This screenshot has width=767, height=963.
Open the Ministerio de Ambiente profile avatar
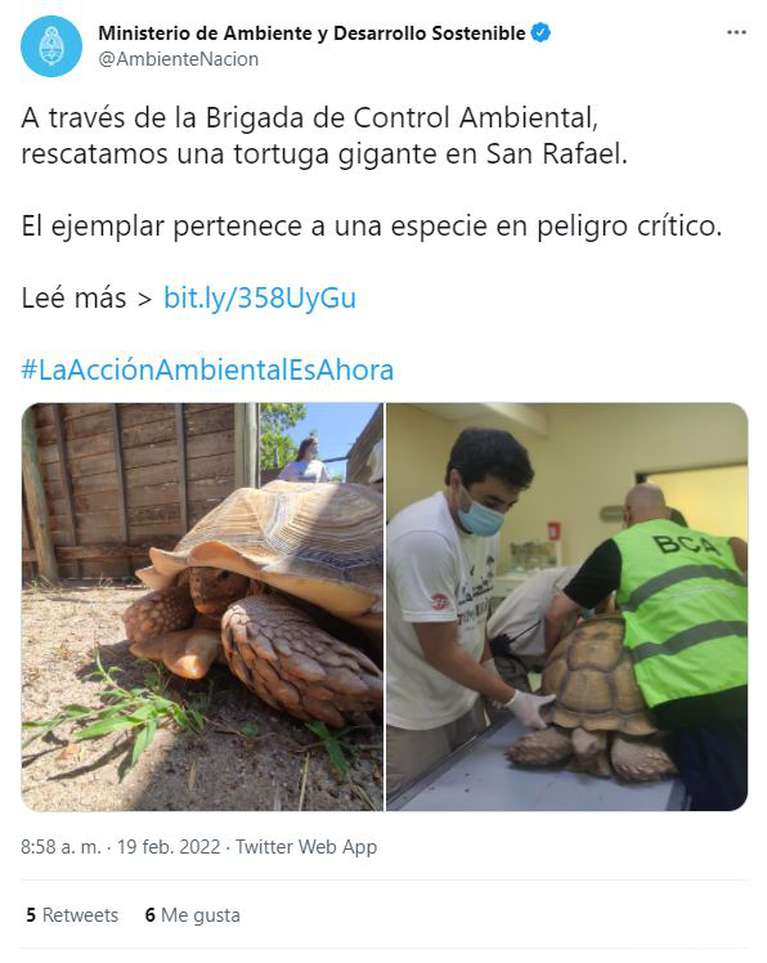(x=51, y=46)
